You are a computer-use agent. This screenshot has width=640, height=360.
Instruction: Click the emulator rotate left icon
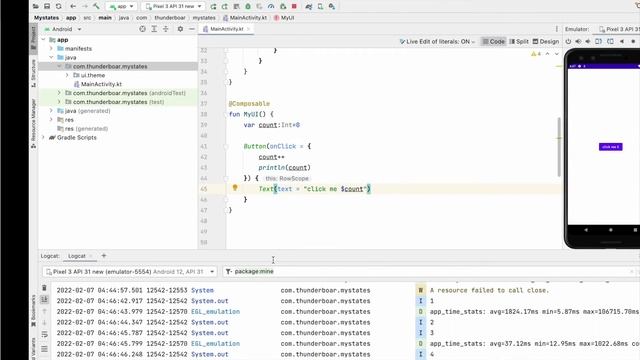(x=598, y=42)
